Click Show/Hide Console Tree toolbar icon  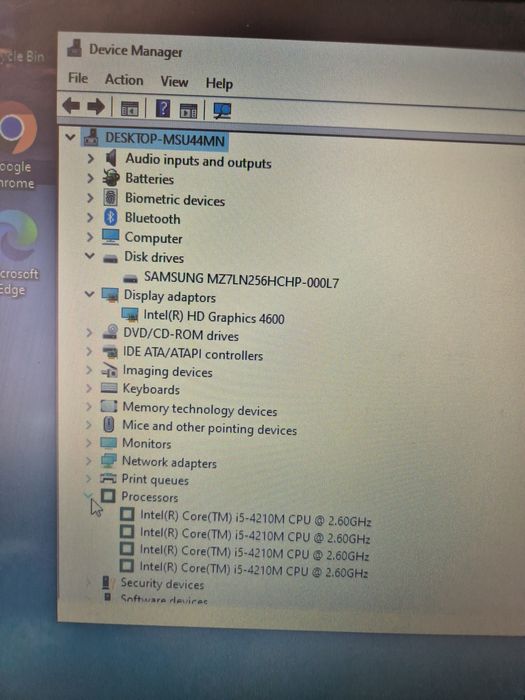(129, 108)
